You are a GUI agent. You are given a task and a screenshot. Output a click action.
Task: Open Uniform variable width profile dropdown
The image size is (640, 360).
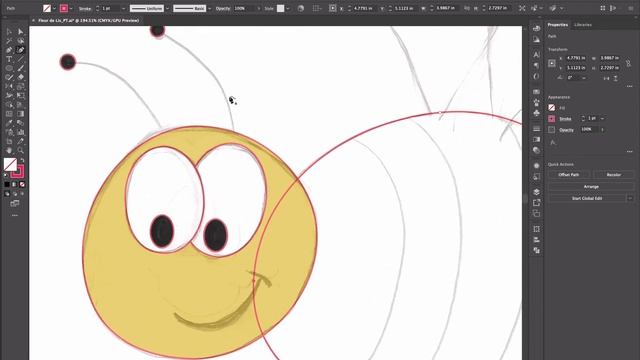pyautogui.click(x=167, y=8)
